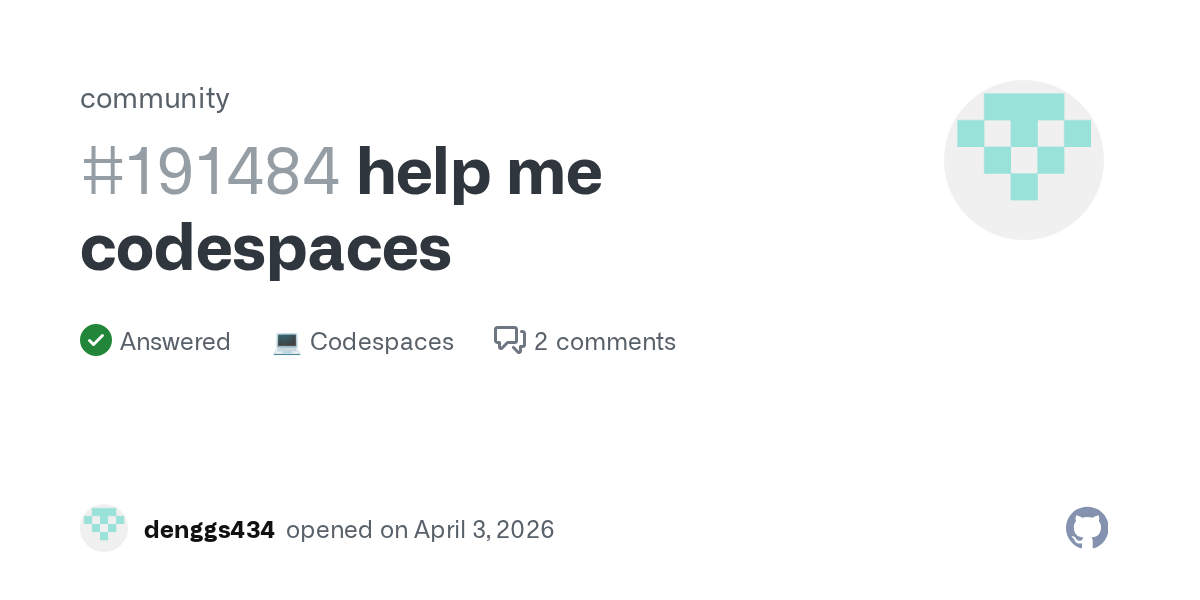
Task: Click the comments speech bubble icon
Action: (x=510, y=341)
